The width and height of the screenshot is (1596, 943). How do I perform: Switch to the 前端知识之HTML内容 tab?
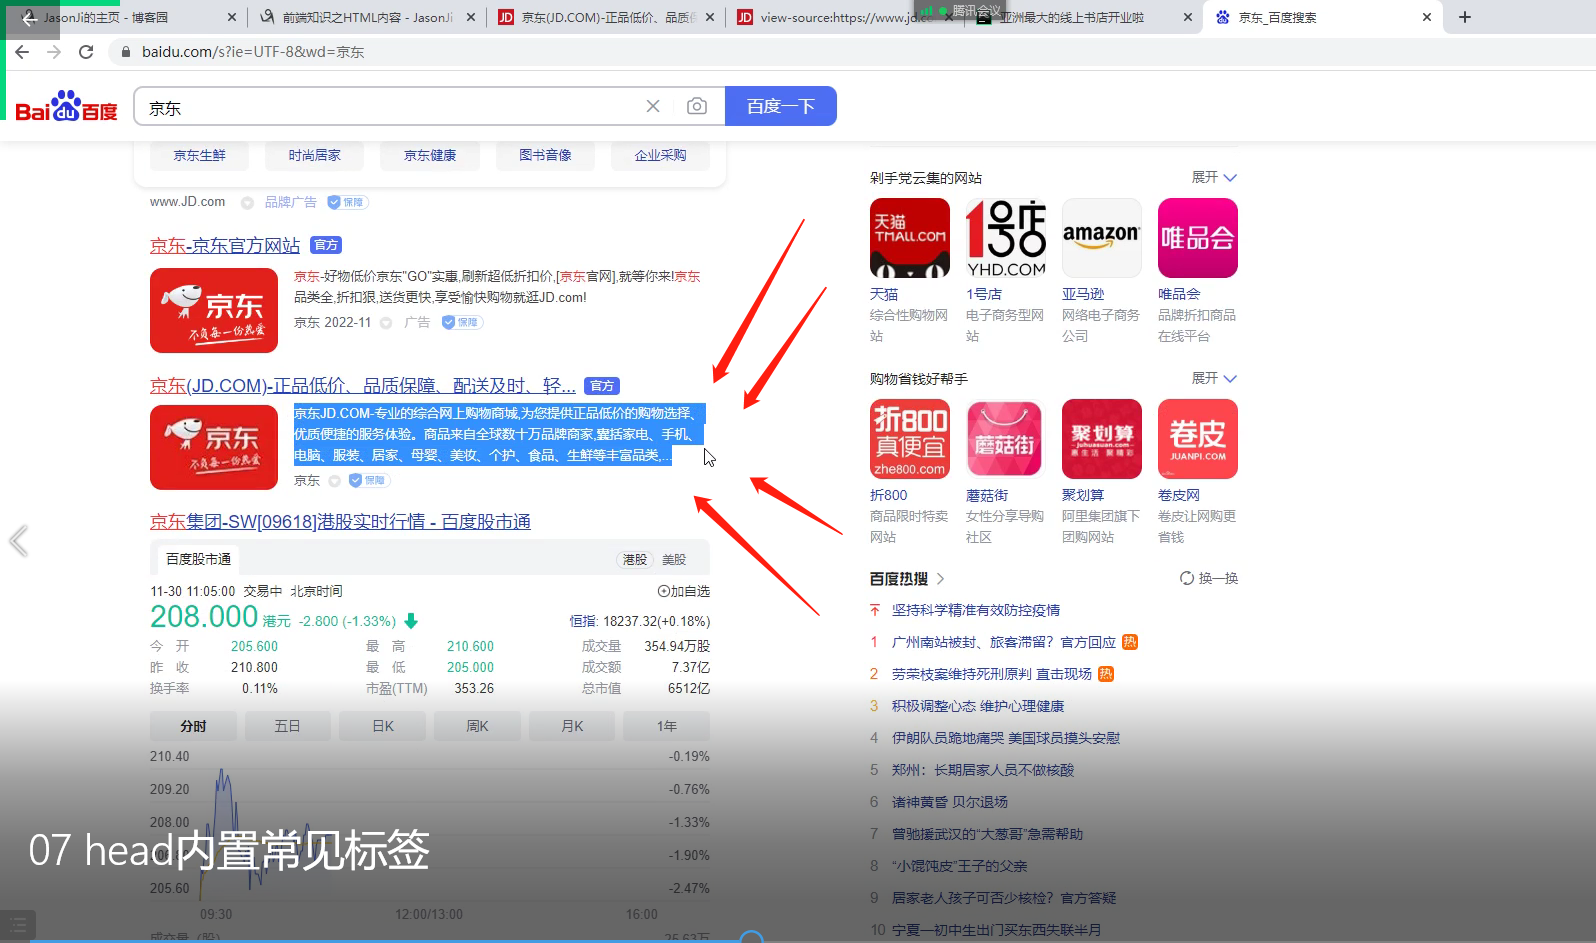[x=367, y=17]
